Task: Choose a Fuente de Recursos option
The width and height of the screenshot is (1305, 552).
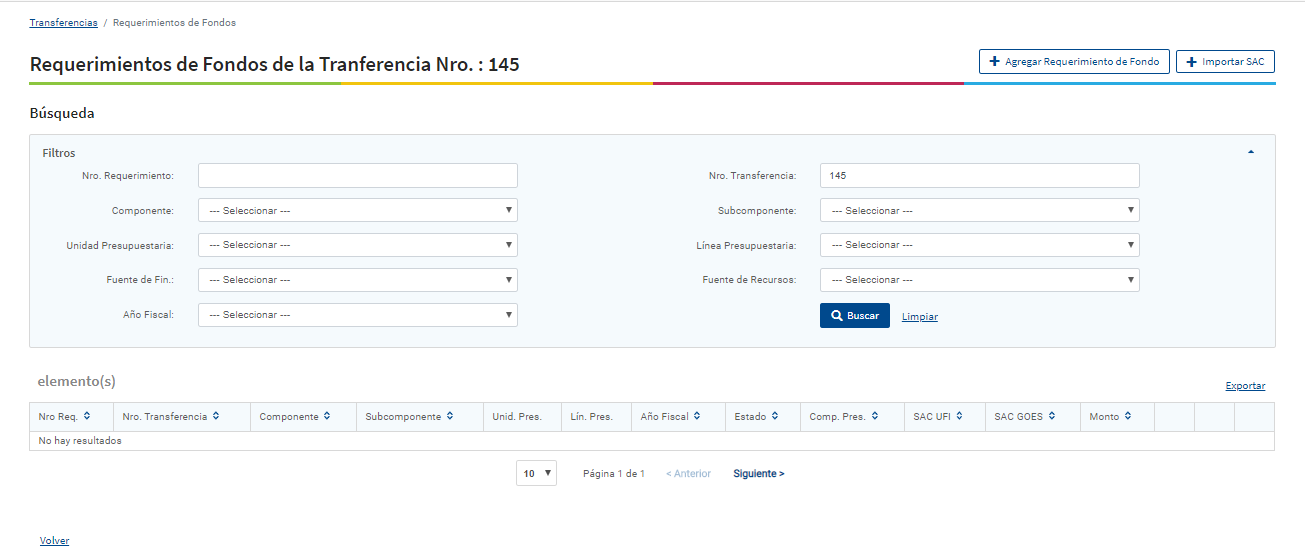Action: [979, 280]
